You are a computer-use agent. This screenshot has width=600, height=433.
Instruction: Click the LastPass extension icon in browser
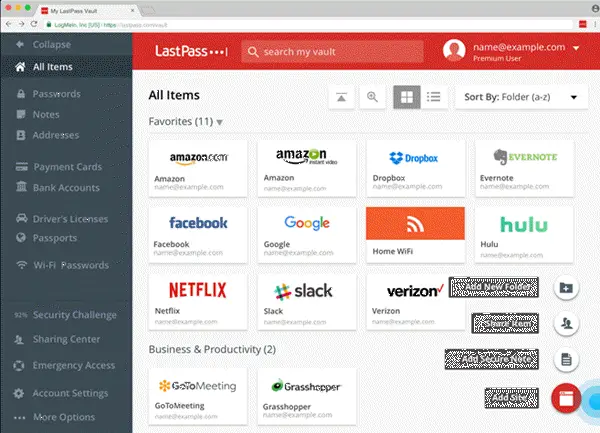pyautogui.click(x=582, y=24)
